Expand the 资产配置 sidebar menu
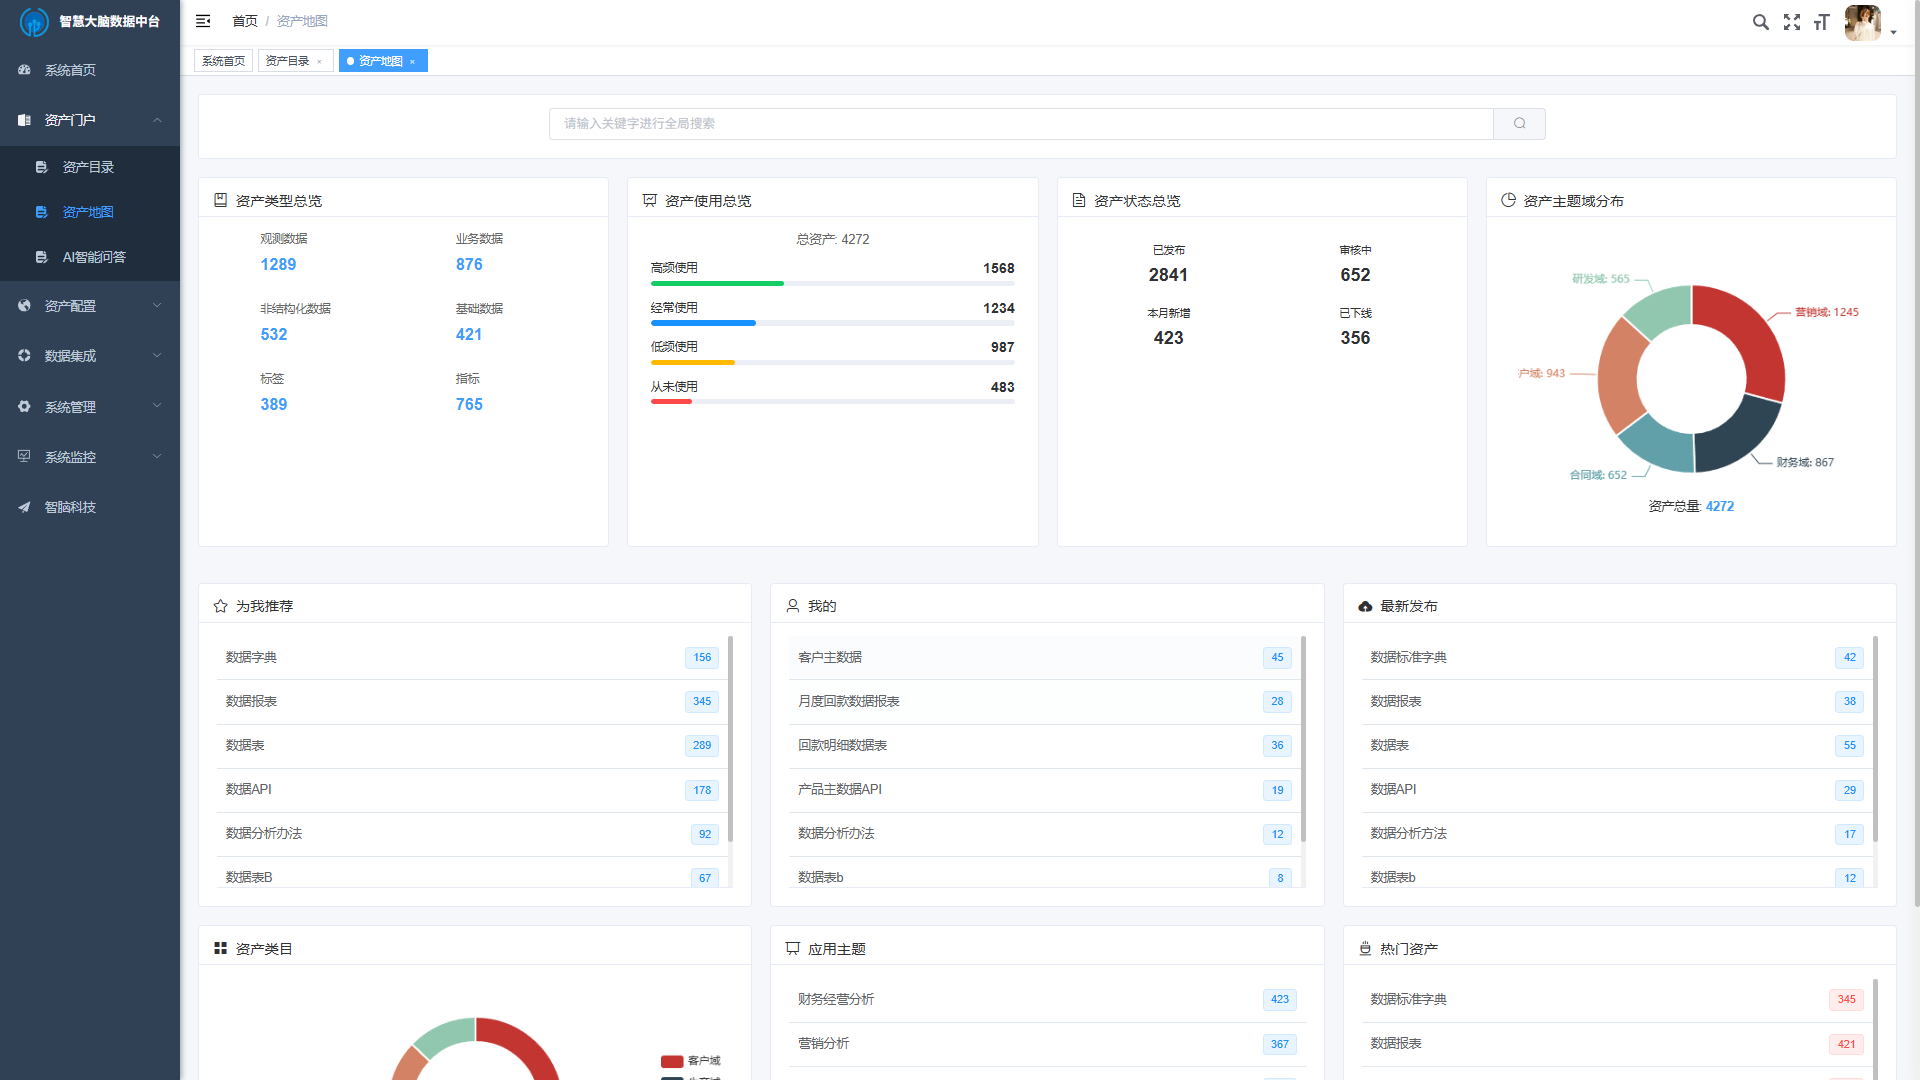This screenshot has height=1080, width=1920. click(157, 306)
